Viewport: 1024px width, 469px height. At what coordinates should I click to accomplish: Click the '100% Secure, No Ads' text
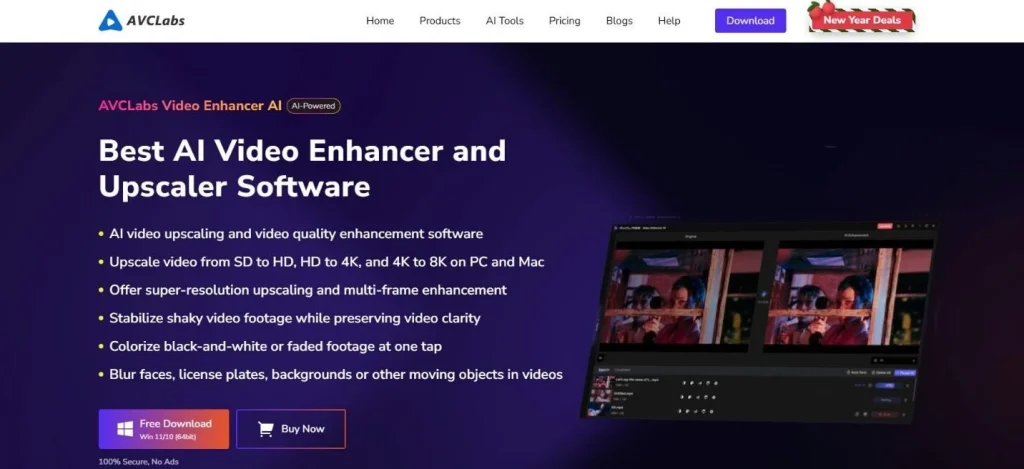tap(138, 462)
